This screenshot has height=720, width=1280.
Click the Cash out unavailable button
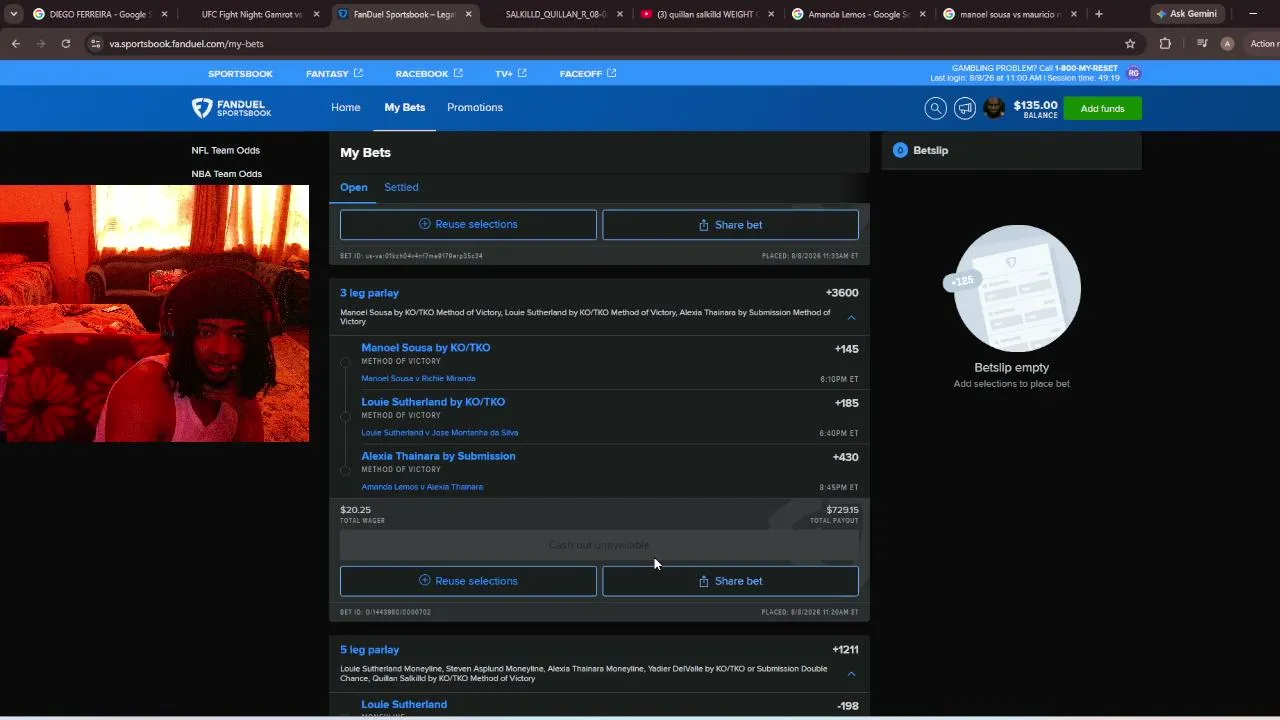(x=599, y=545)
